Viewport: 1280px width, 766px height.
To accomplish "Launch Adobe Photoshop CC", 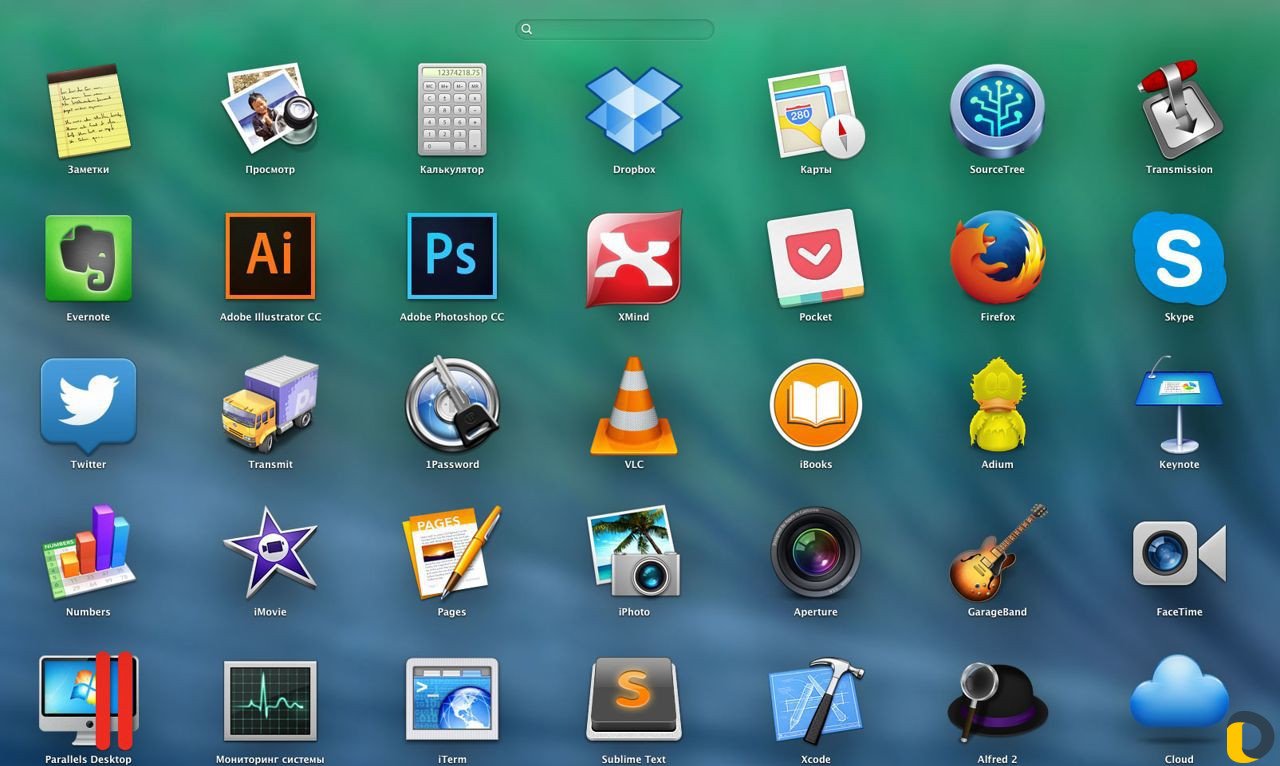I will tap(452, 256).
